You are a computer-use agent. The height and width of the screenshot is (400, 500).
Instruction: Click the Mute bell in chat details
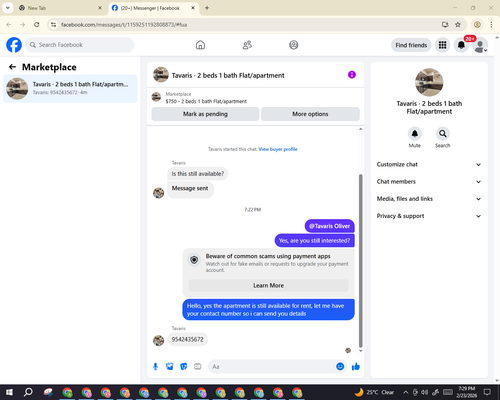click(414, 134)
